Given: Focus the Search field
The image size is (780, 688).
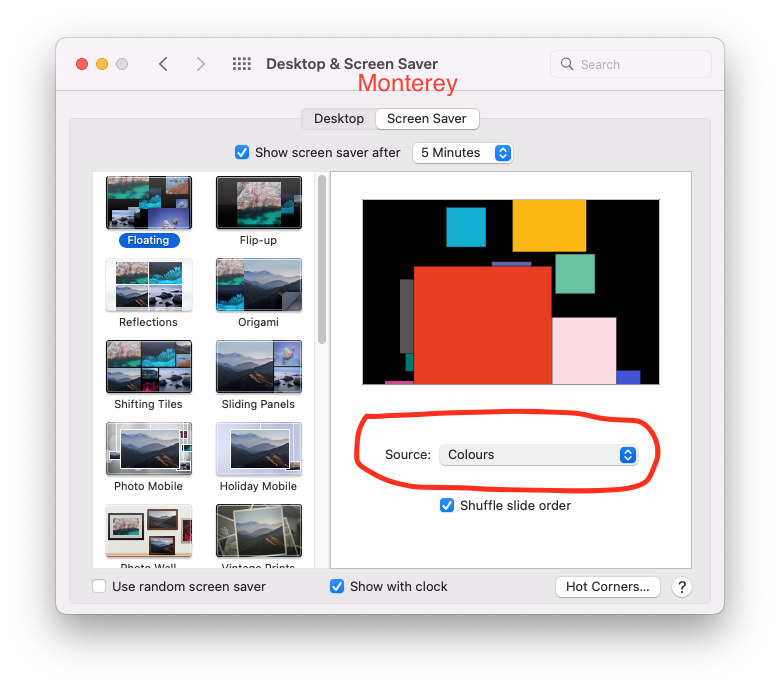Looking at the screenshot, I should 631,64.
